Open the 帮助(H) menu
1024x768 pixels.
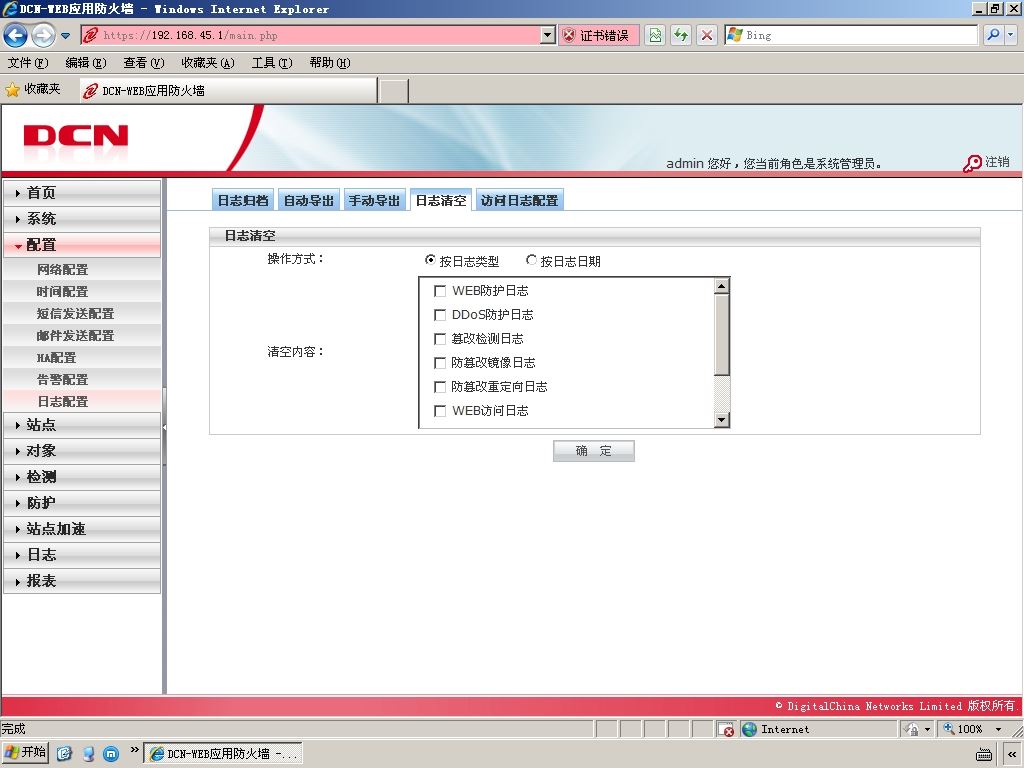330,63
